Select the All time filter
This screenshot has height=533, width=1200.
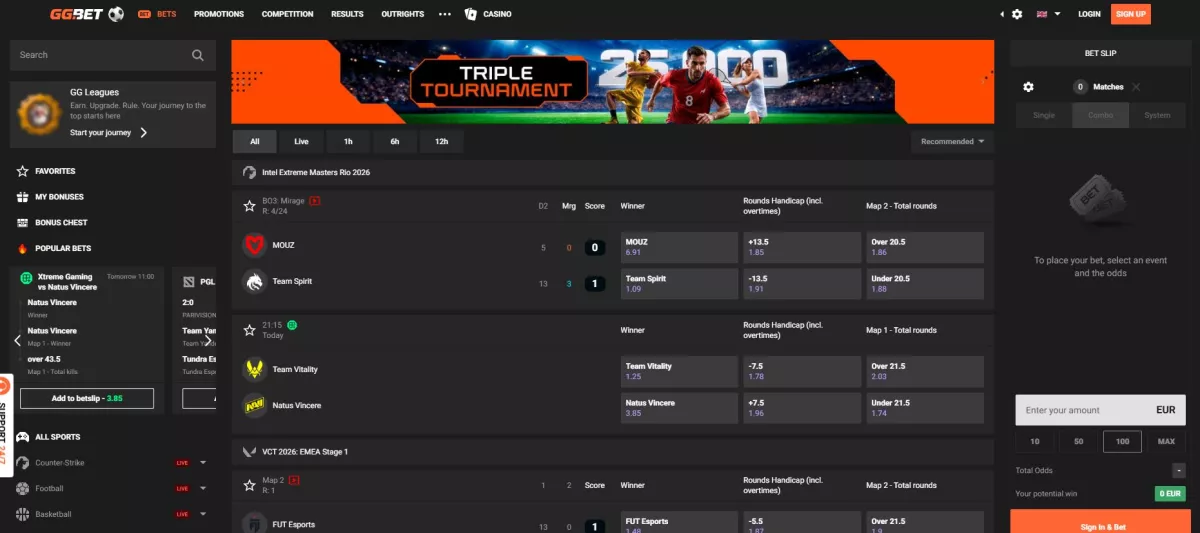click(255, 141)
